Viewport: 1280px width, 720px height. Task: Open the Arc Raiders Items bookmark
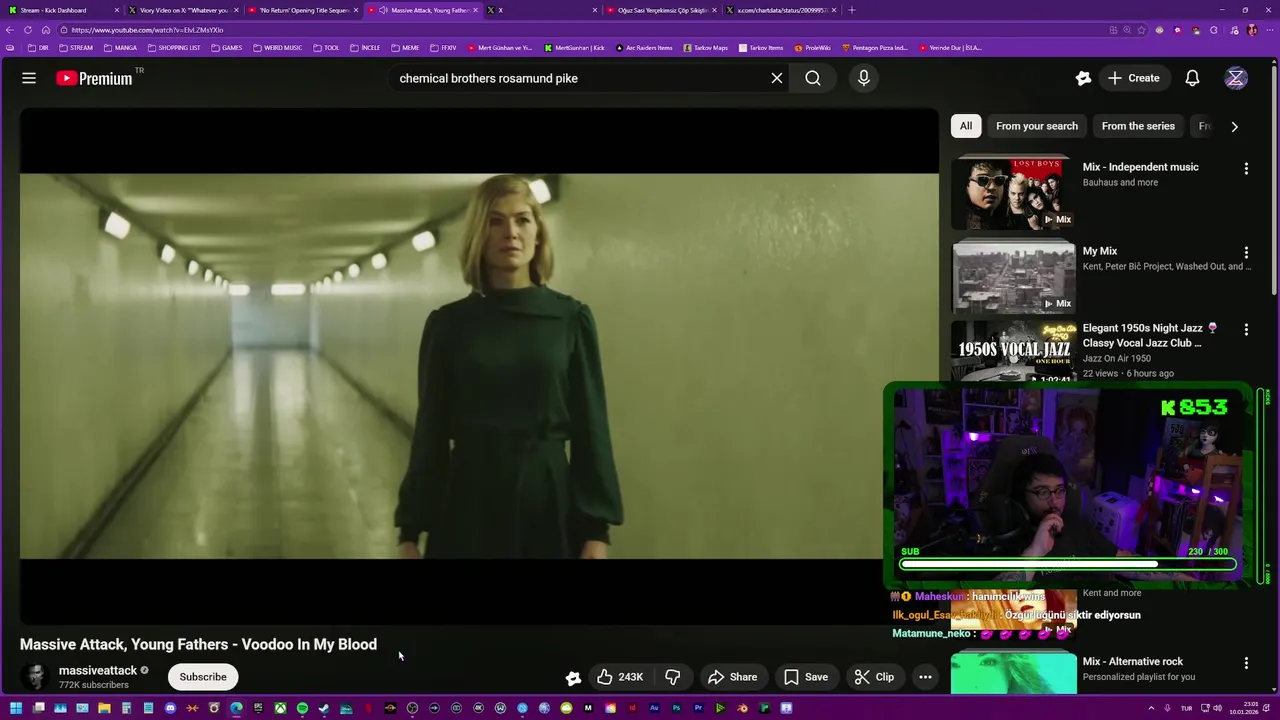coord(644,48)
